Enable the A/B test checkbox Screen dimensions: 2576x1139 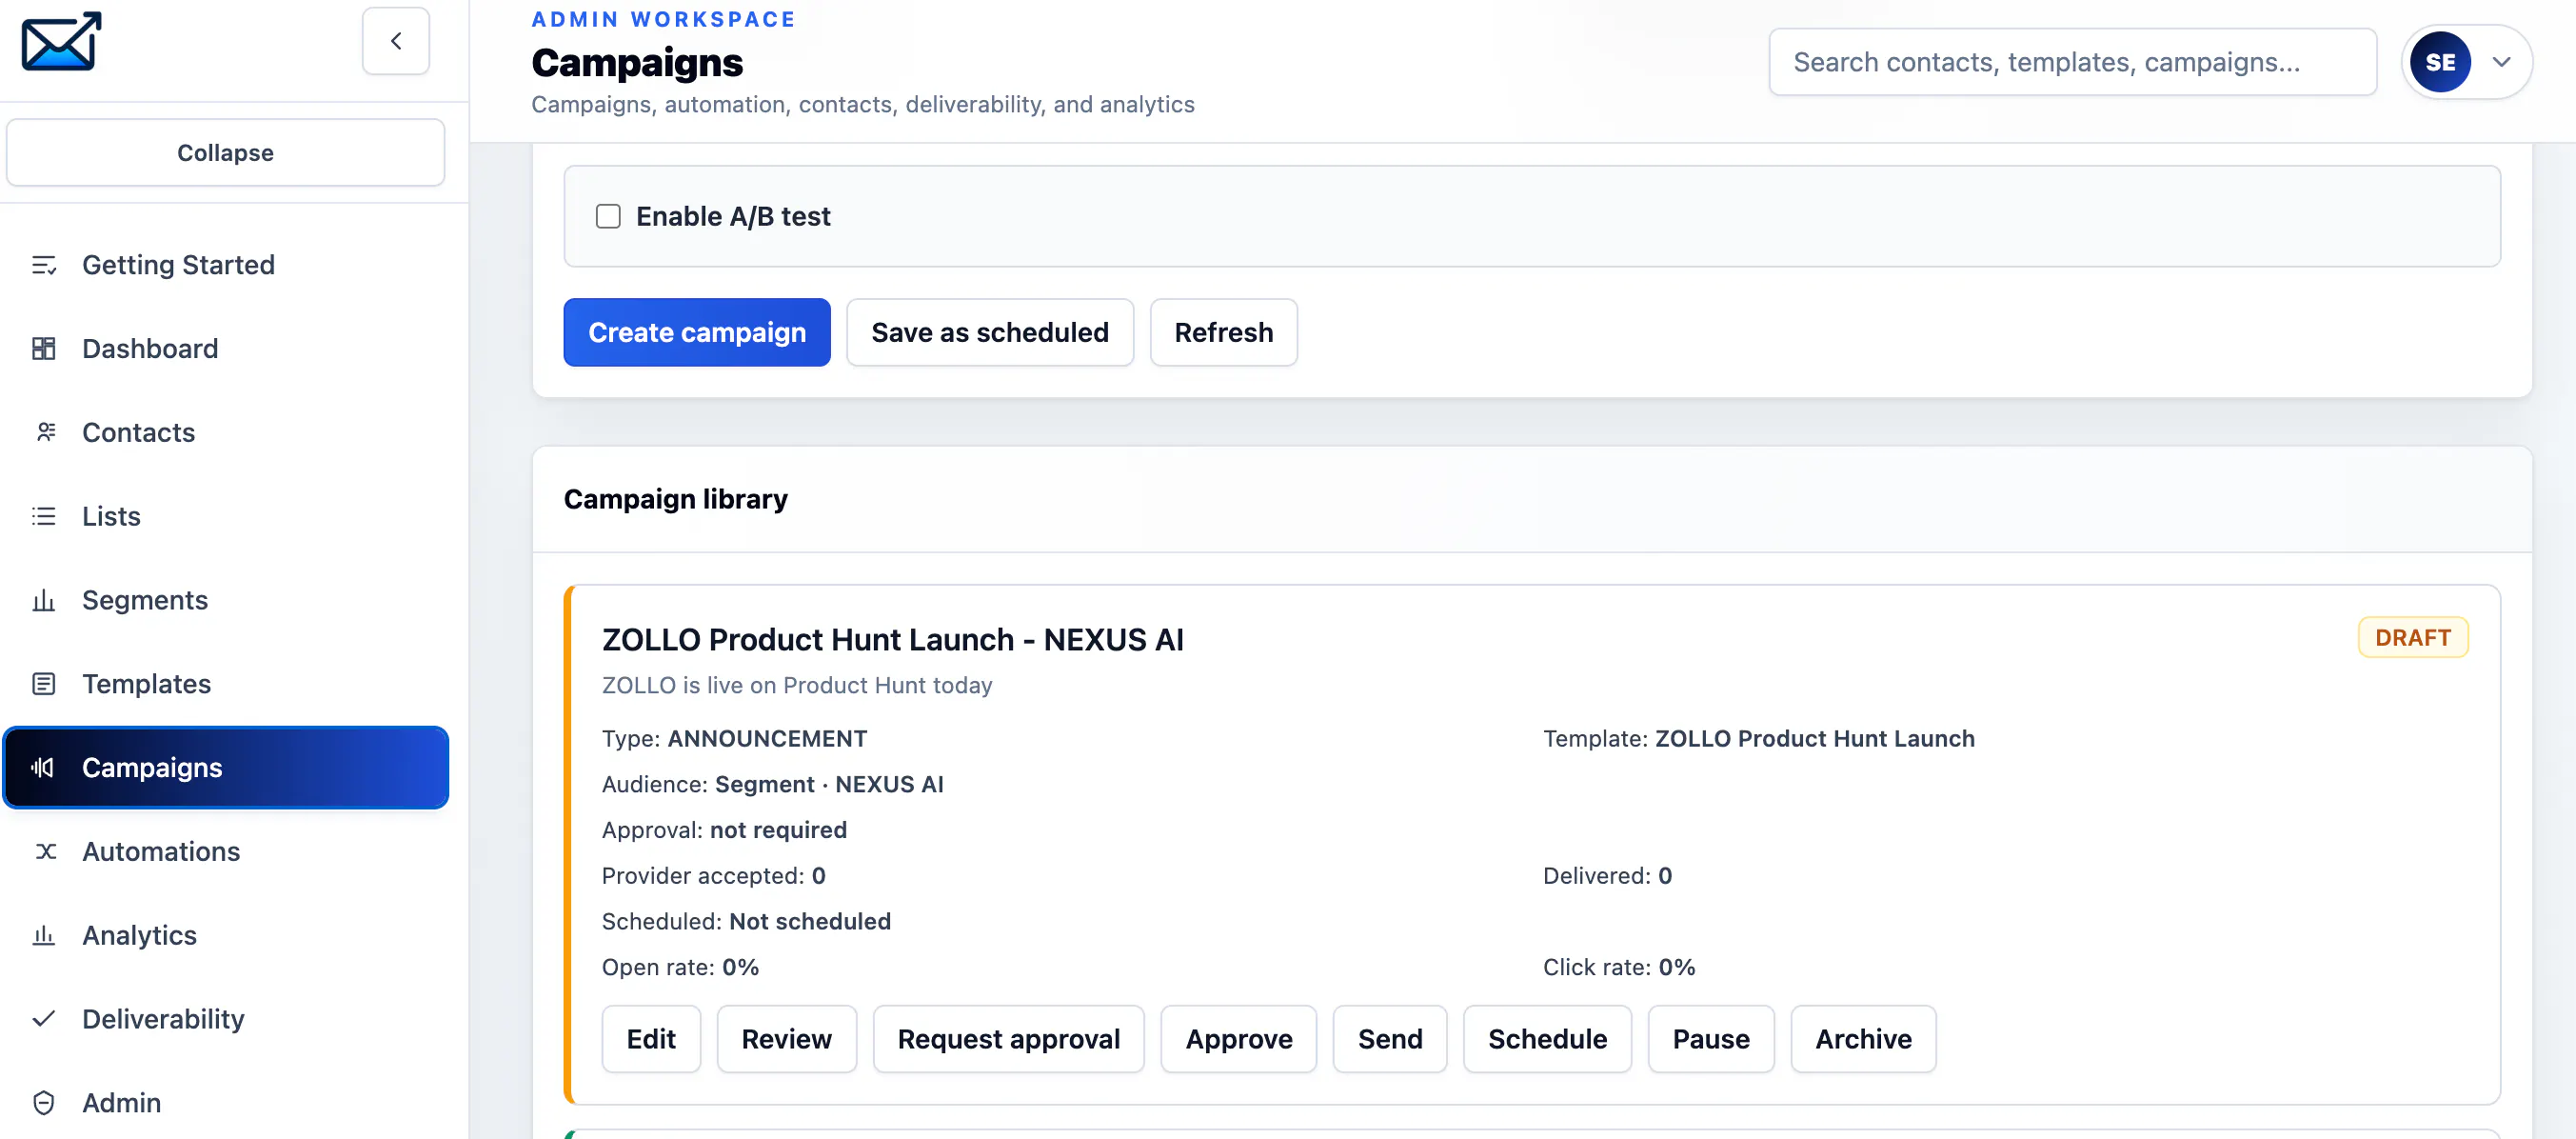pos(608,217)
